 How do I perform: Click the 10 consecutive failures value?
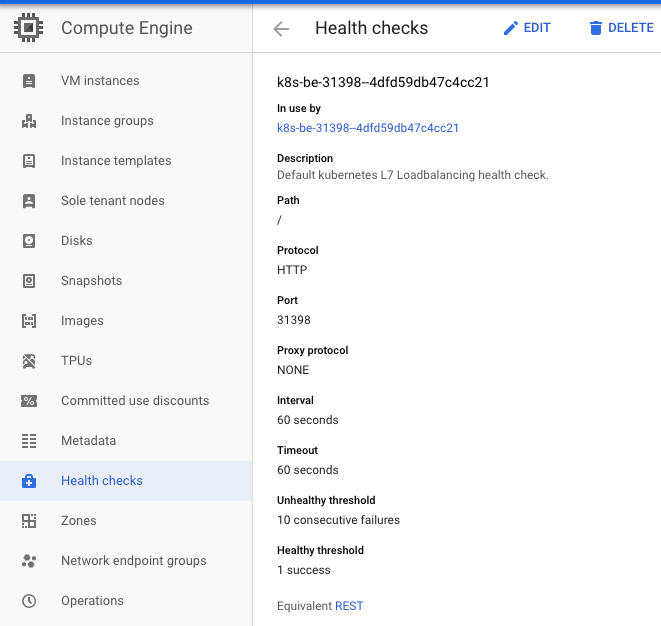coord(338,520)
